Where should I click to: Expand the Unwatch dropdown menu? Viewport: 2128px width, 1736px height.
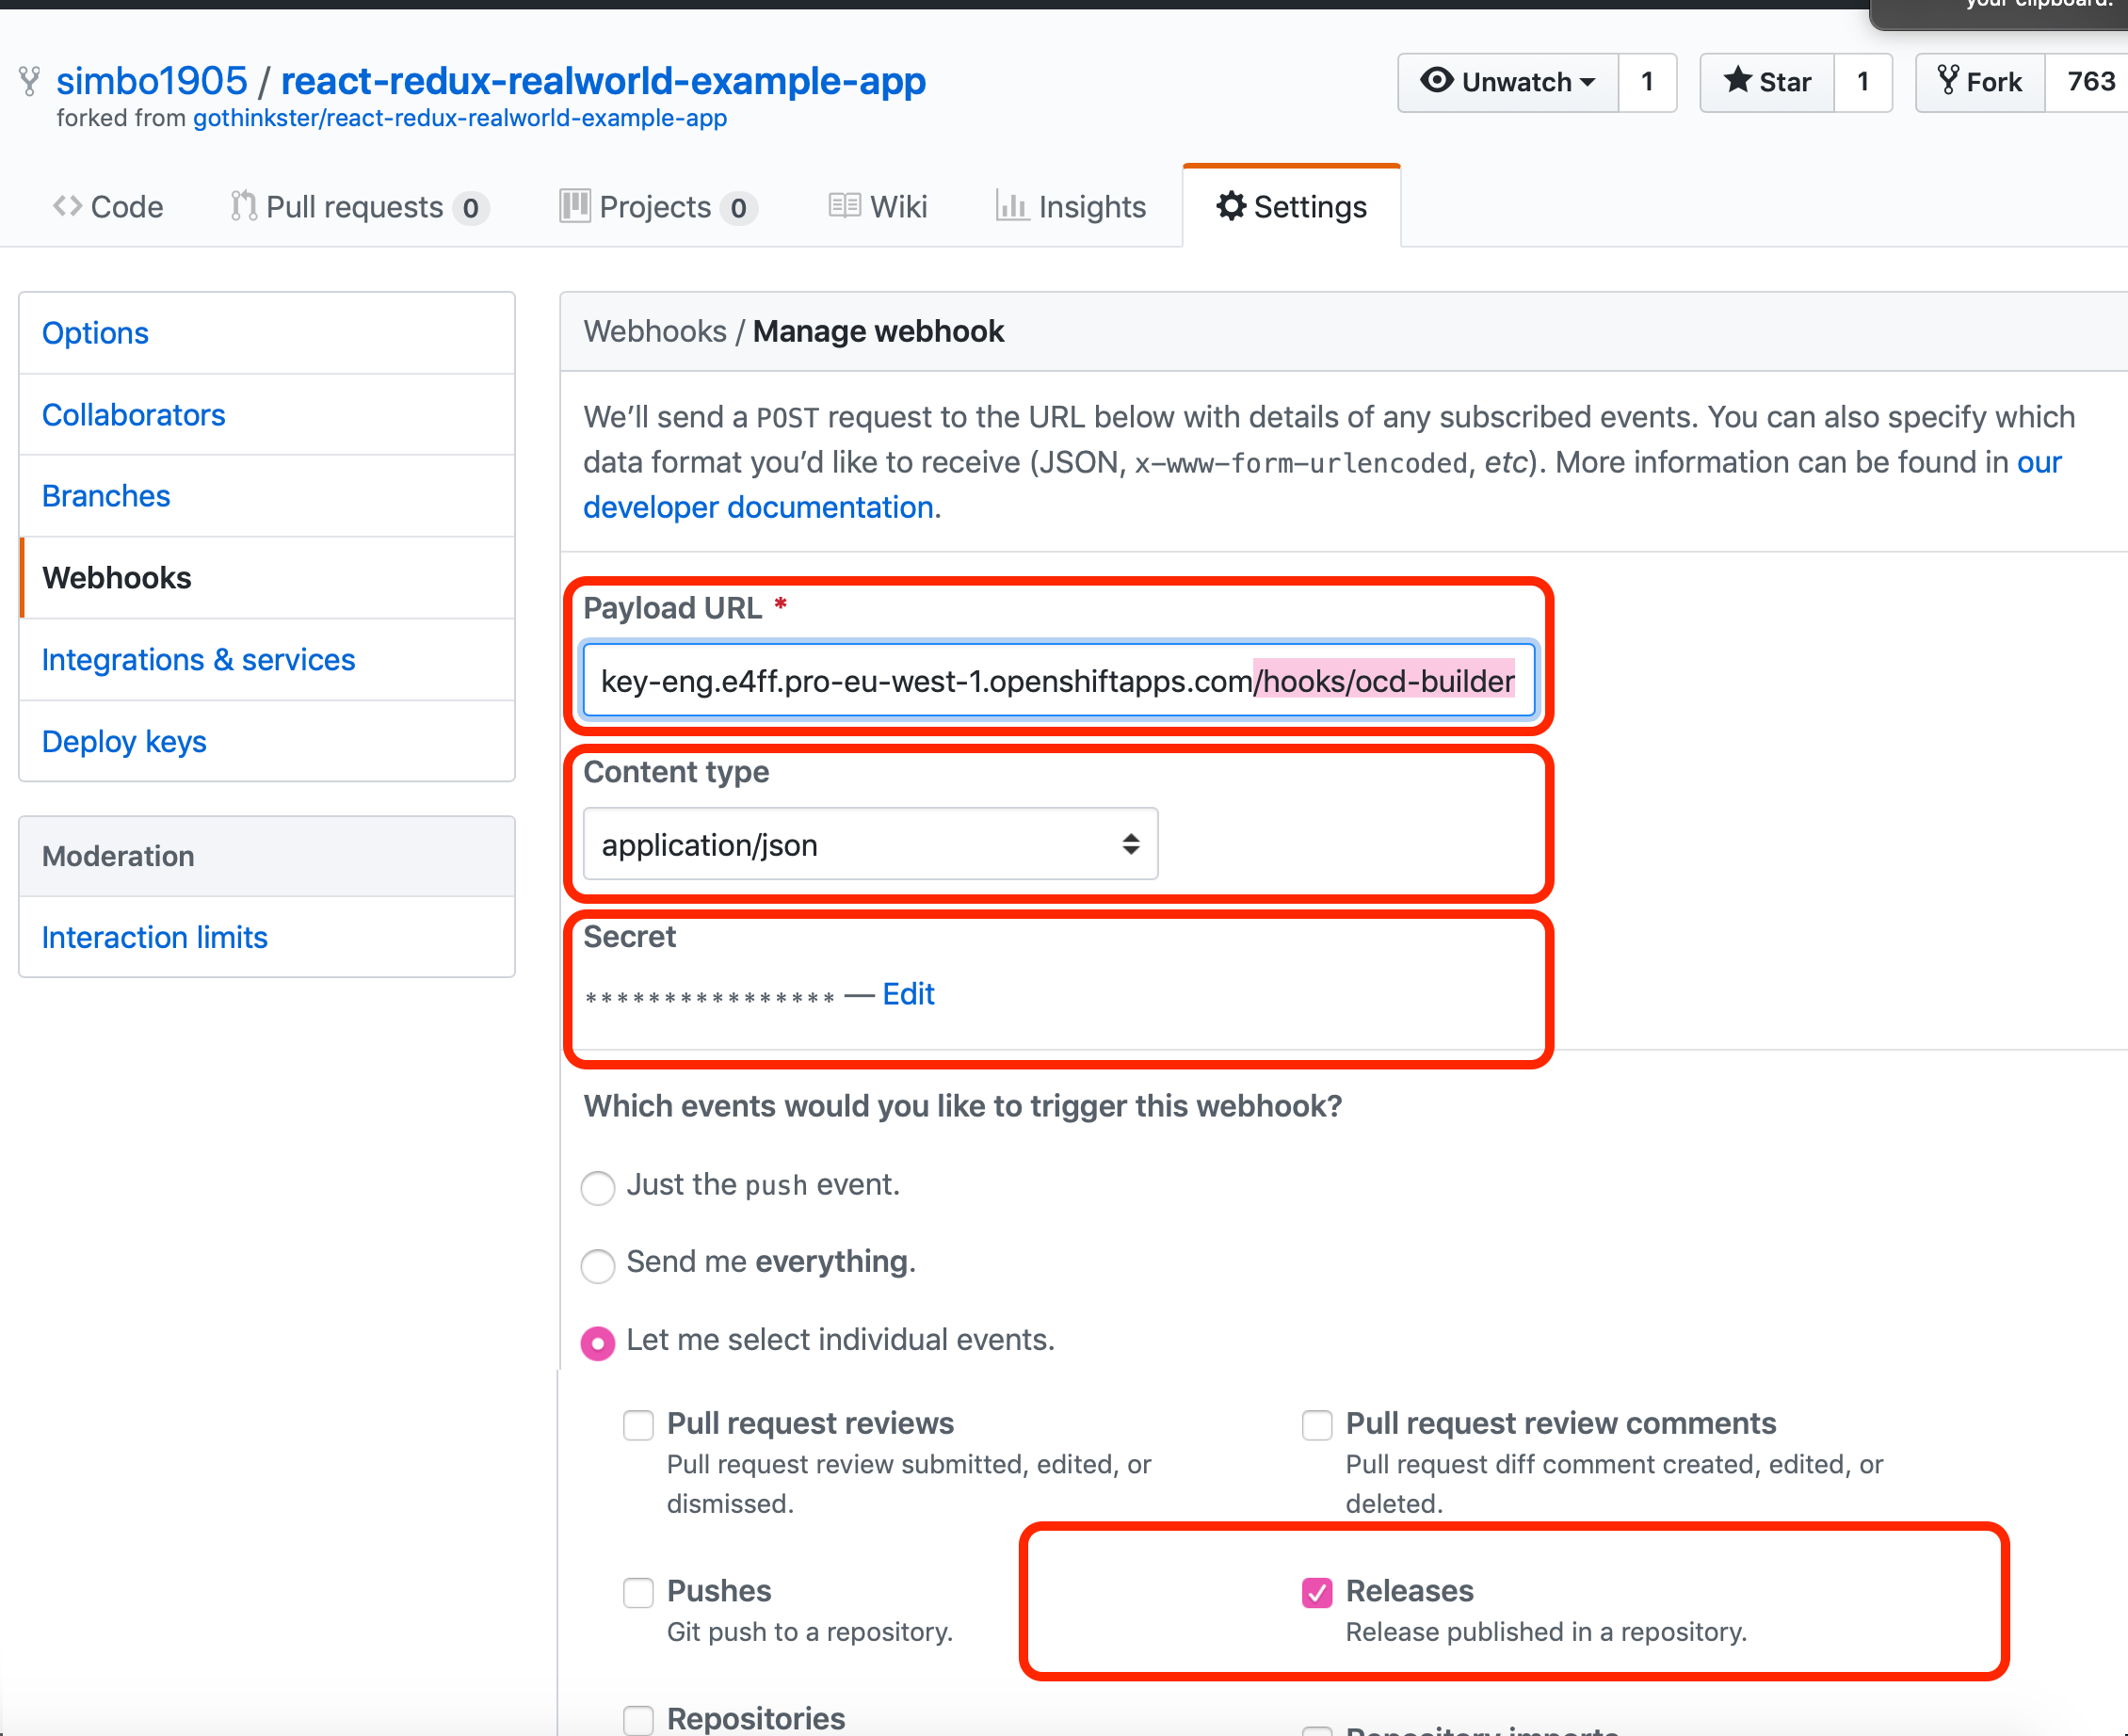1508,82
